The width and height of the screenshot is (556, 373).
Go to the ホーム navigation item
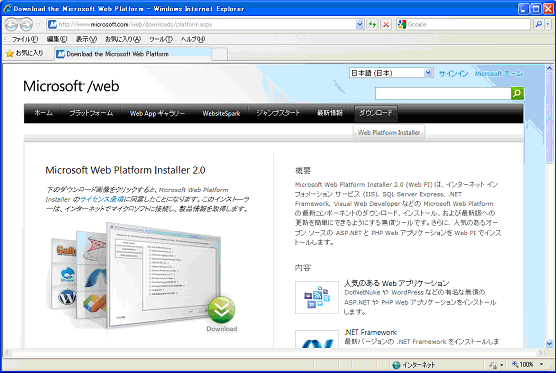pyautogui.click(x=43, y=113)
